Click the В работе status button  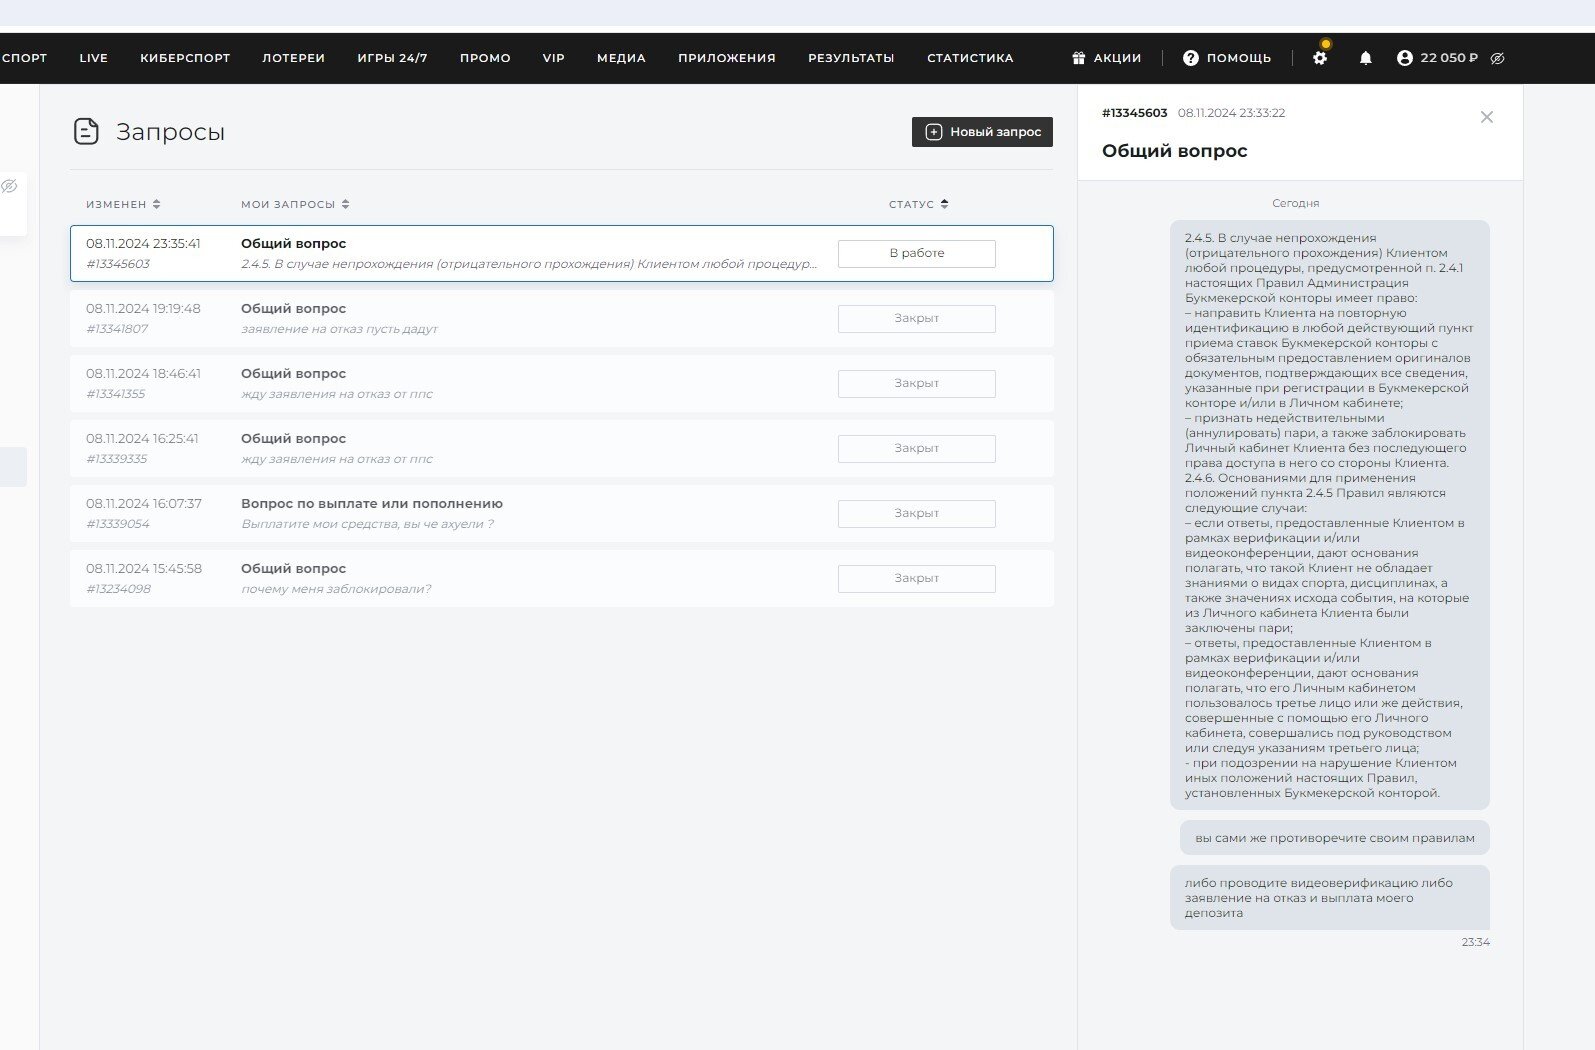(916, 253)
